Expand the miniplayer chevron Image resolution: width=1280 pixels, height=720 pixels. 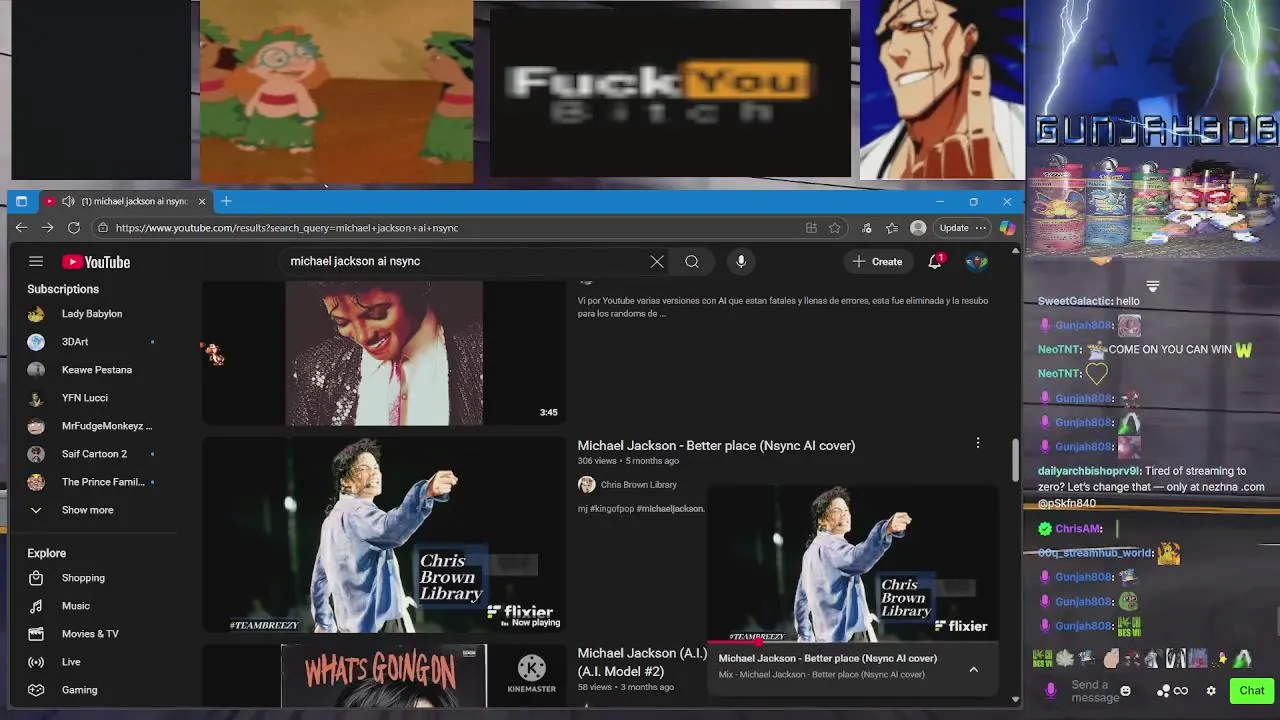[x=974, y=669]
